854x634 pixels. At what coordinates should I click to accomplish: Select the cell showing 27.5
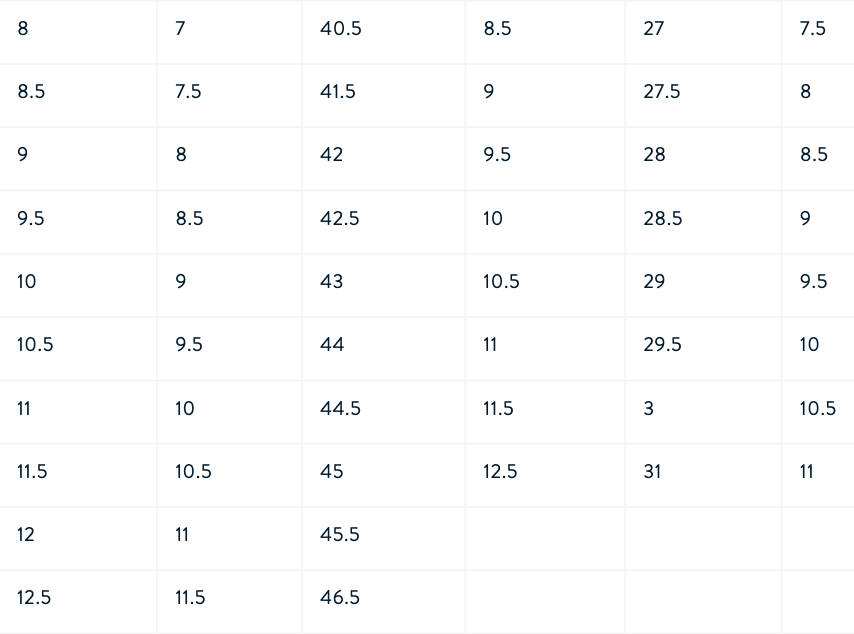(x=703, y=96)
